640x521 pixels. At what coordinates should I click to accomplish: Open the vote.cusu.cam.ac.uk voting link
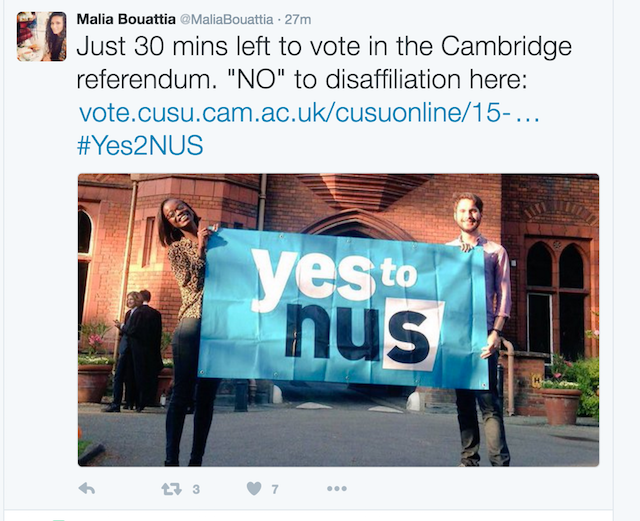(x=309, y=113)
